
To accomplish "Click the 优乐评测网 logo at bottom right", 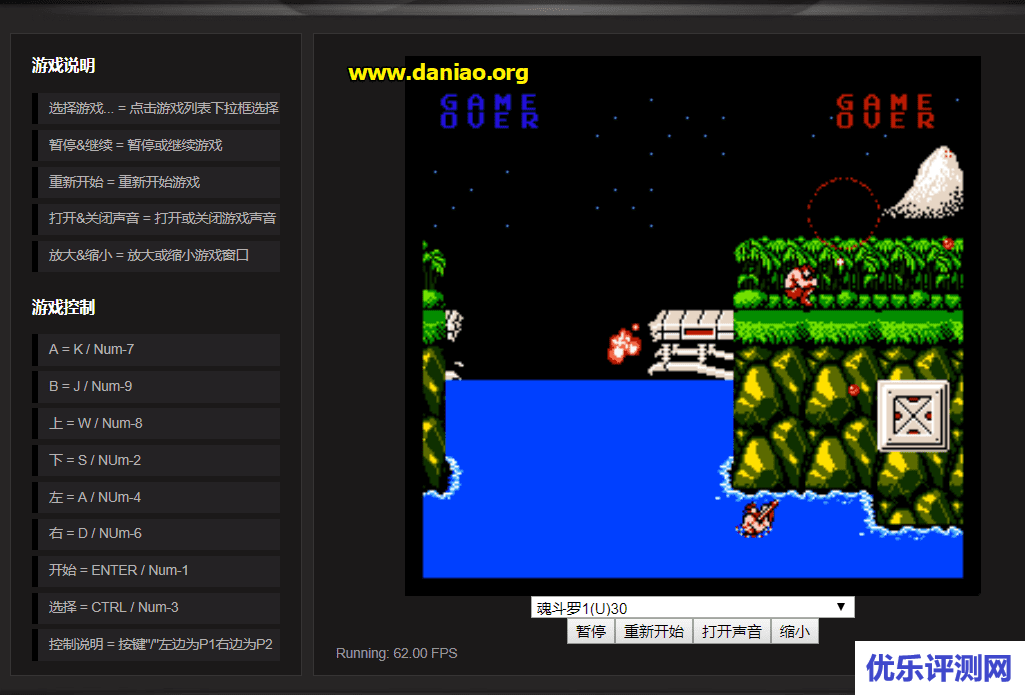I will [939, 667].
